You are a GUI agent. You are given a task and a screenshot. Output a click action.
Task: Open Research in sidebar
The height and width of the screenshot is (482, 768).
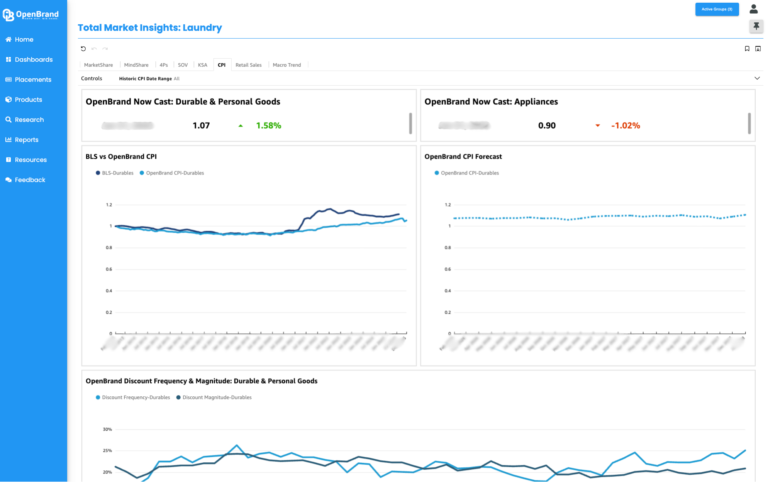24,120
